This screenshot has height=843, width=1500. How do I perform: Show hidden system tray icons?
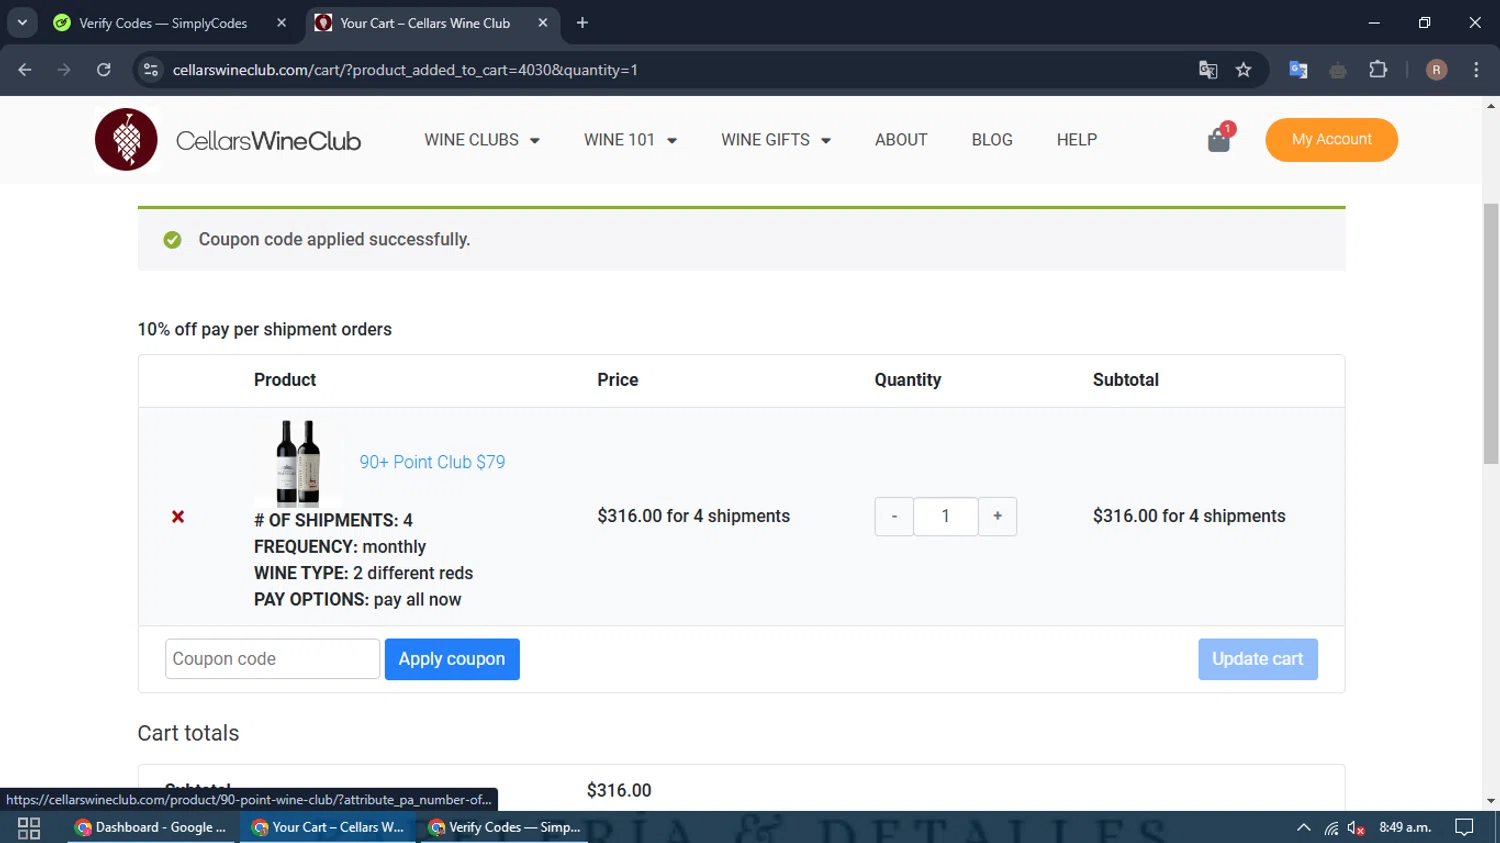click(x=1303, y=828)
